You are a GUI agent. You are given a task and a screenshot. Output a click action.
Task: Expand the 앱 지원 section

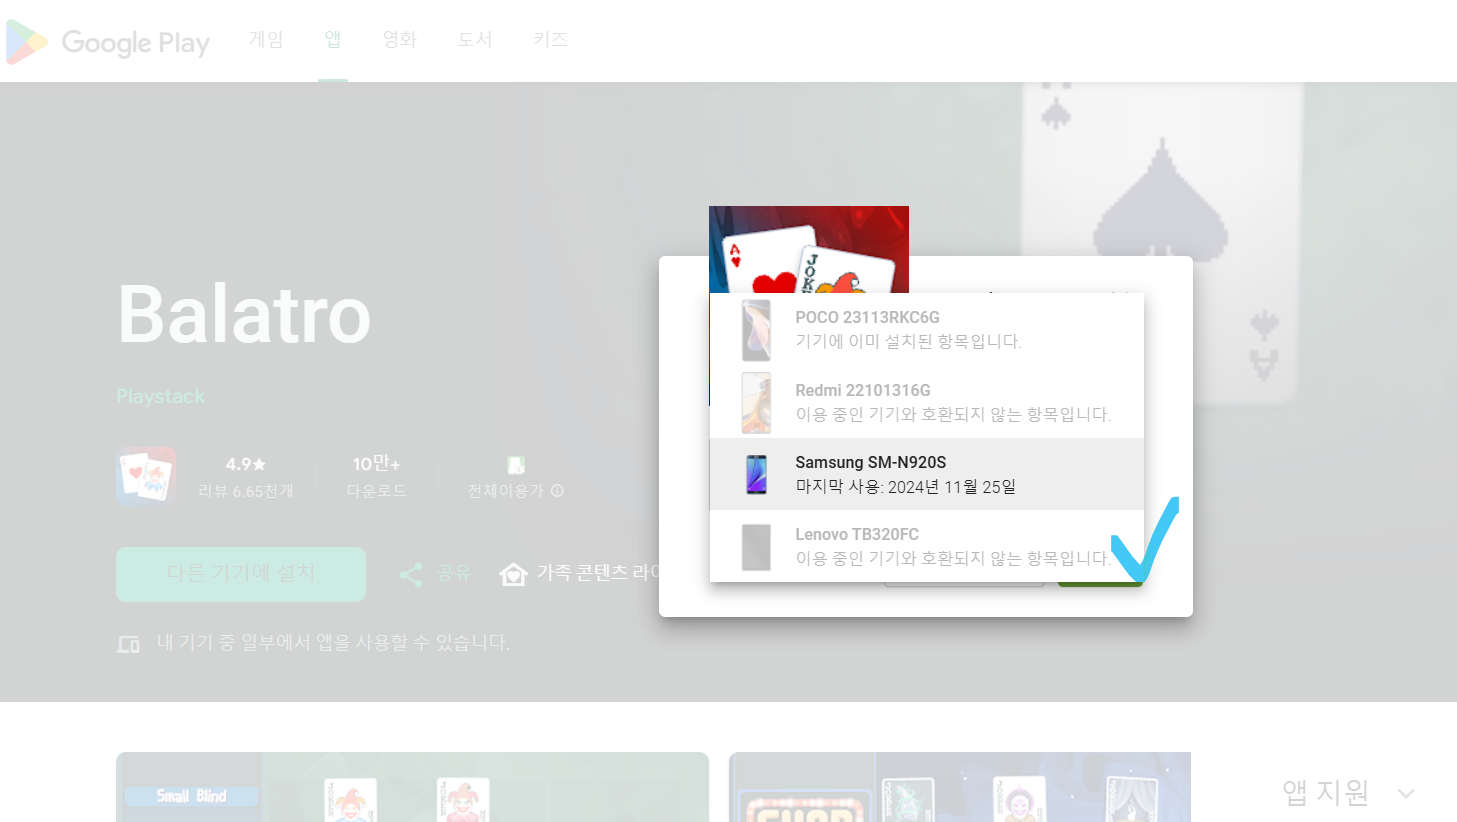pos(1406,793)
